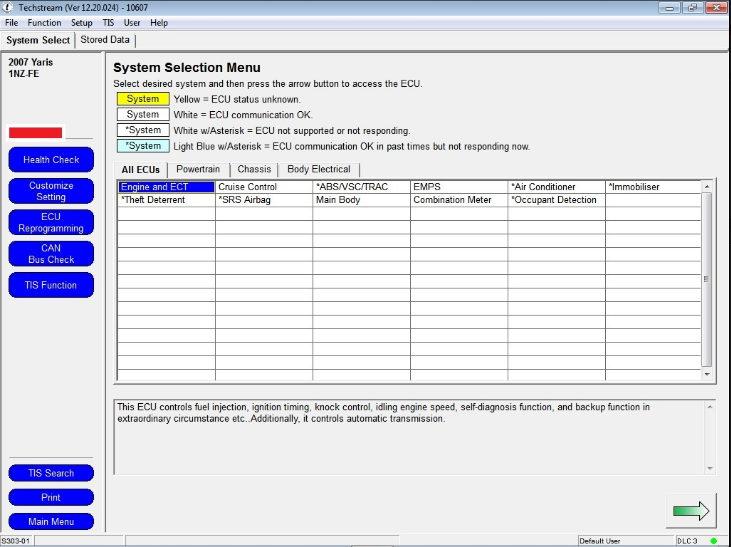This screenshot has height=547, width=731.
Task: Click the red status bar in sidebar
Action: pos(35,133)
